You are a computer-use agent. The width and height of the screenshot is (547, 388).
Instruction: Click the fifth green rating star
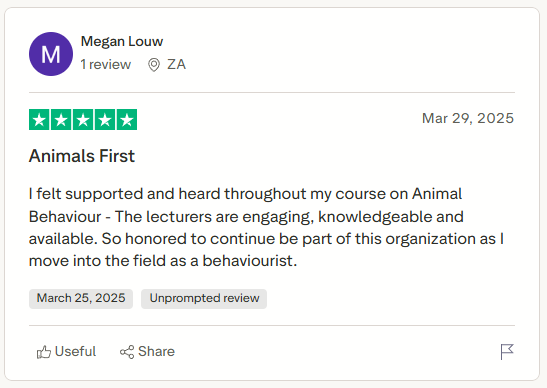point(127,120)
